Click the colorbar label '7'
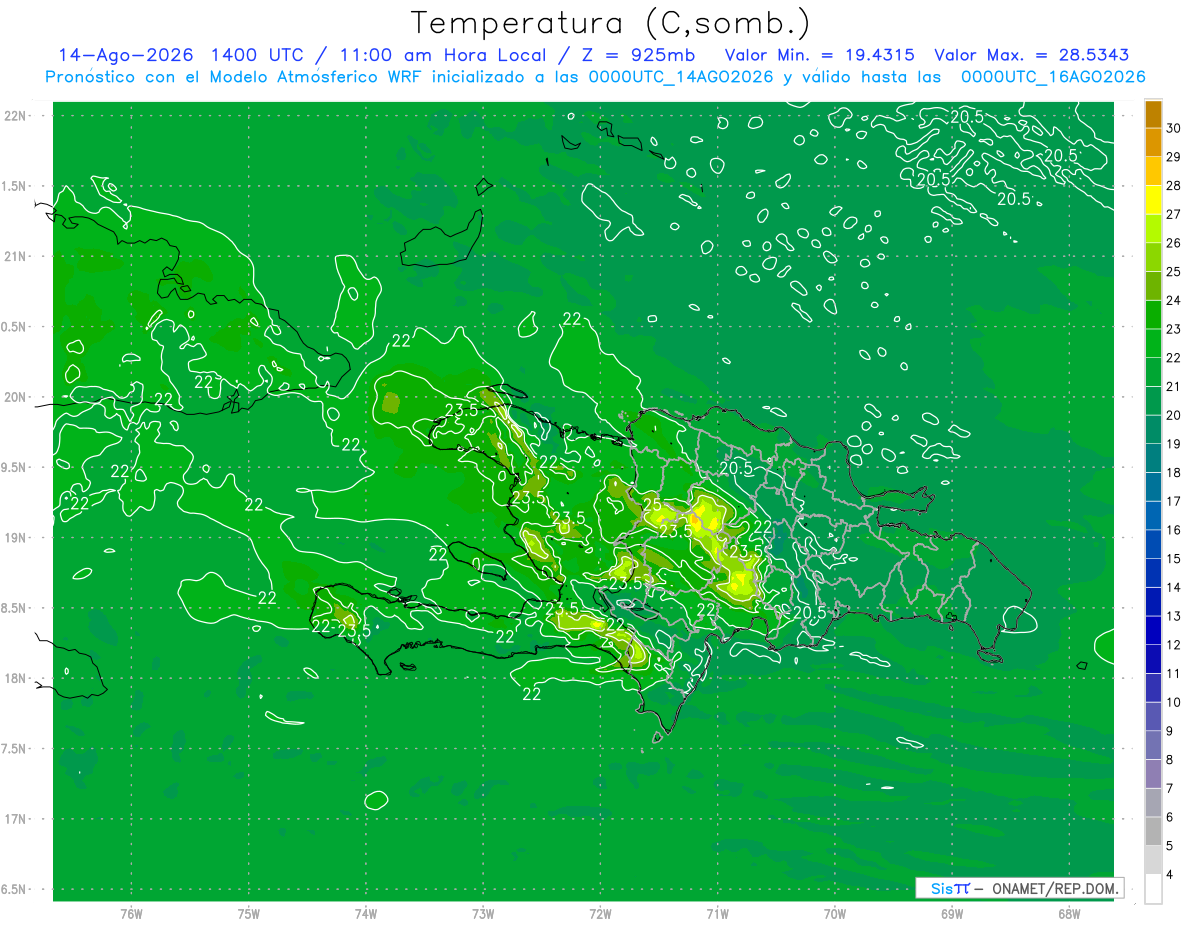 pyautogui.click(x=1170, y=788)
